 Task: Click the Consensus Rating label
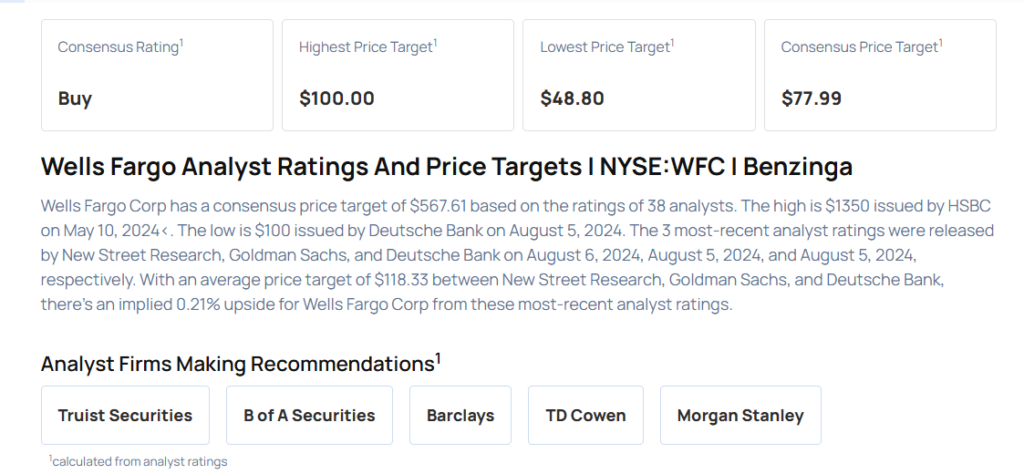coord(118,47)
